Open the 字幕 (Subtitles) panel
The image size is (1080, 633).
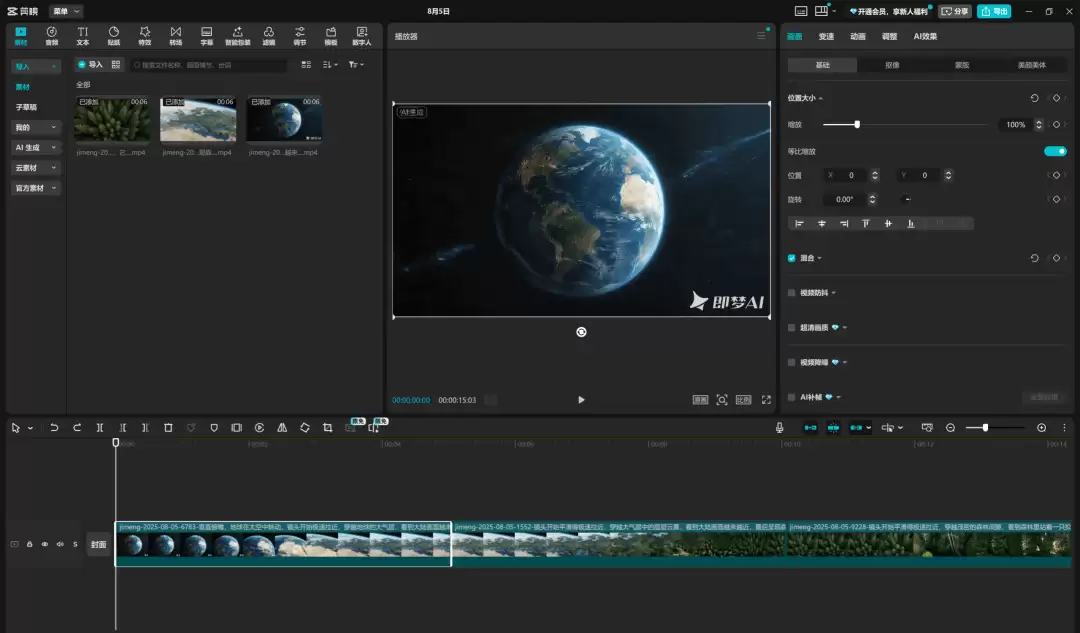(207, 36)
